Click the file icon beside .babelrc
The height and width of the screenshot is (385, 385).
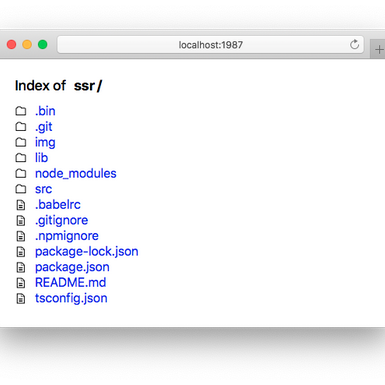click(21, 205)
